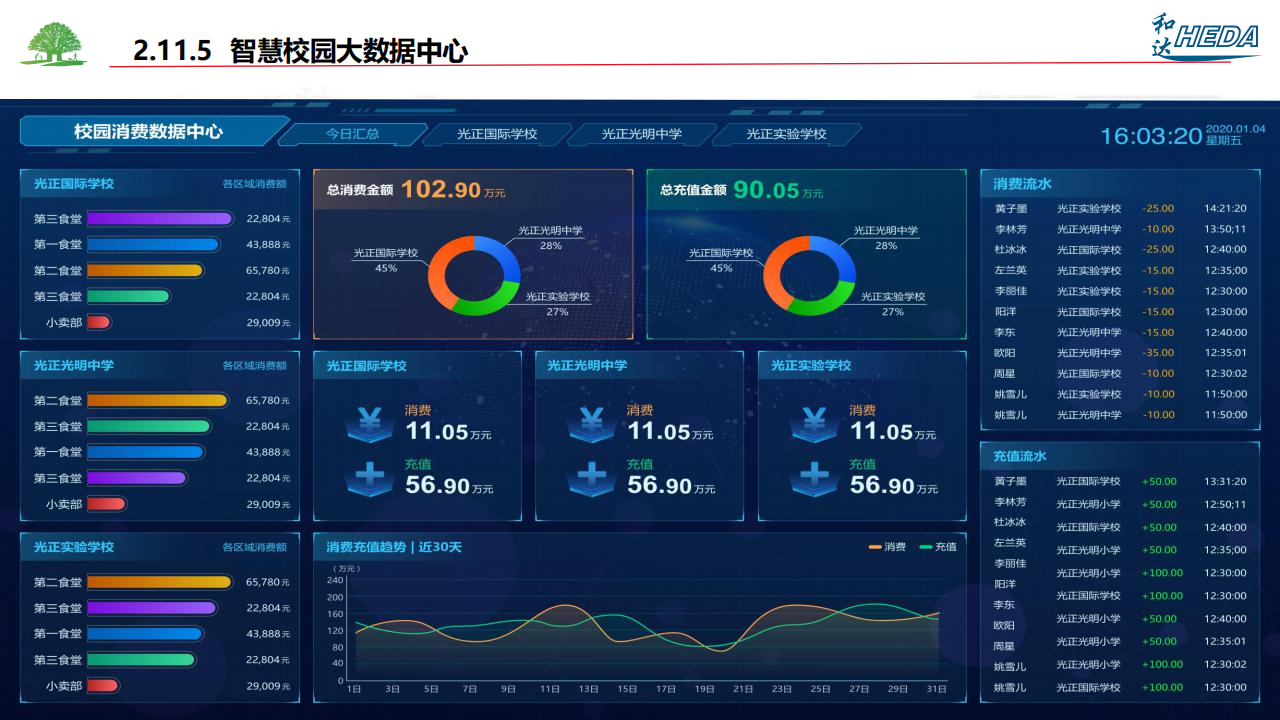Click 周星 row in 消费流水 list

1120,374
